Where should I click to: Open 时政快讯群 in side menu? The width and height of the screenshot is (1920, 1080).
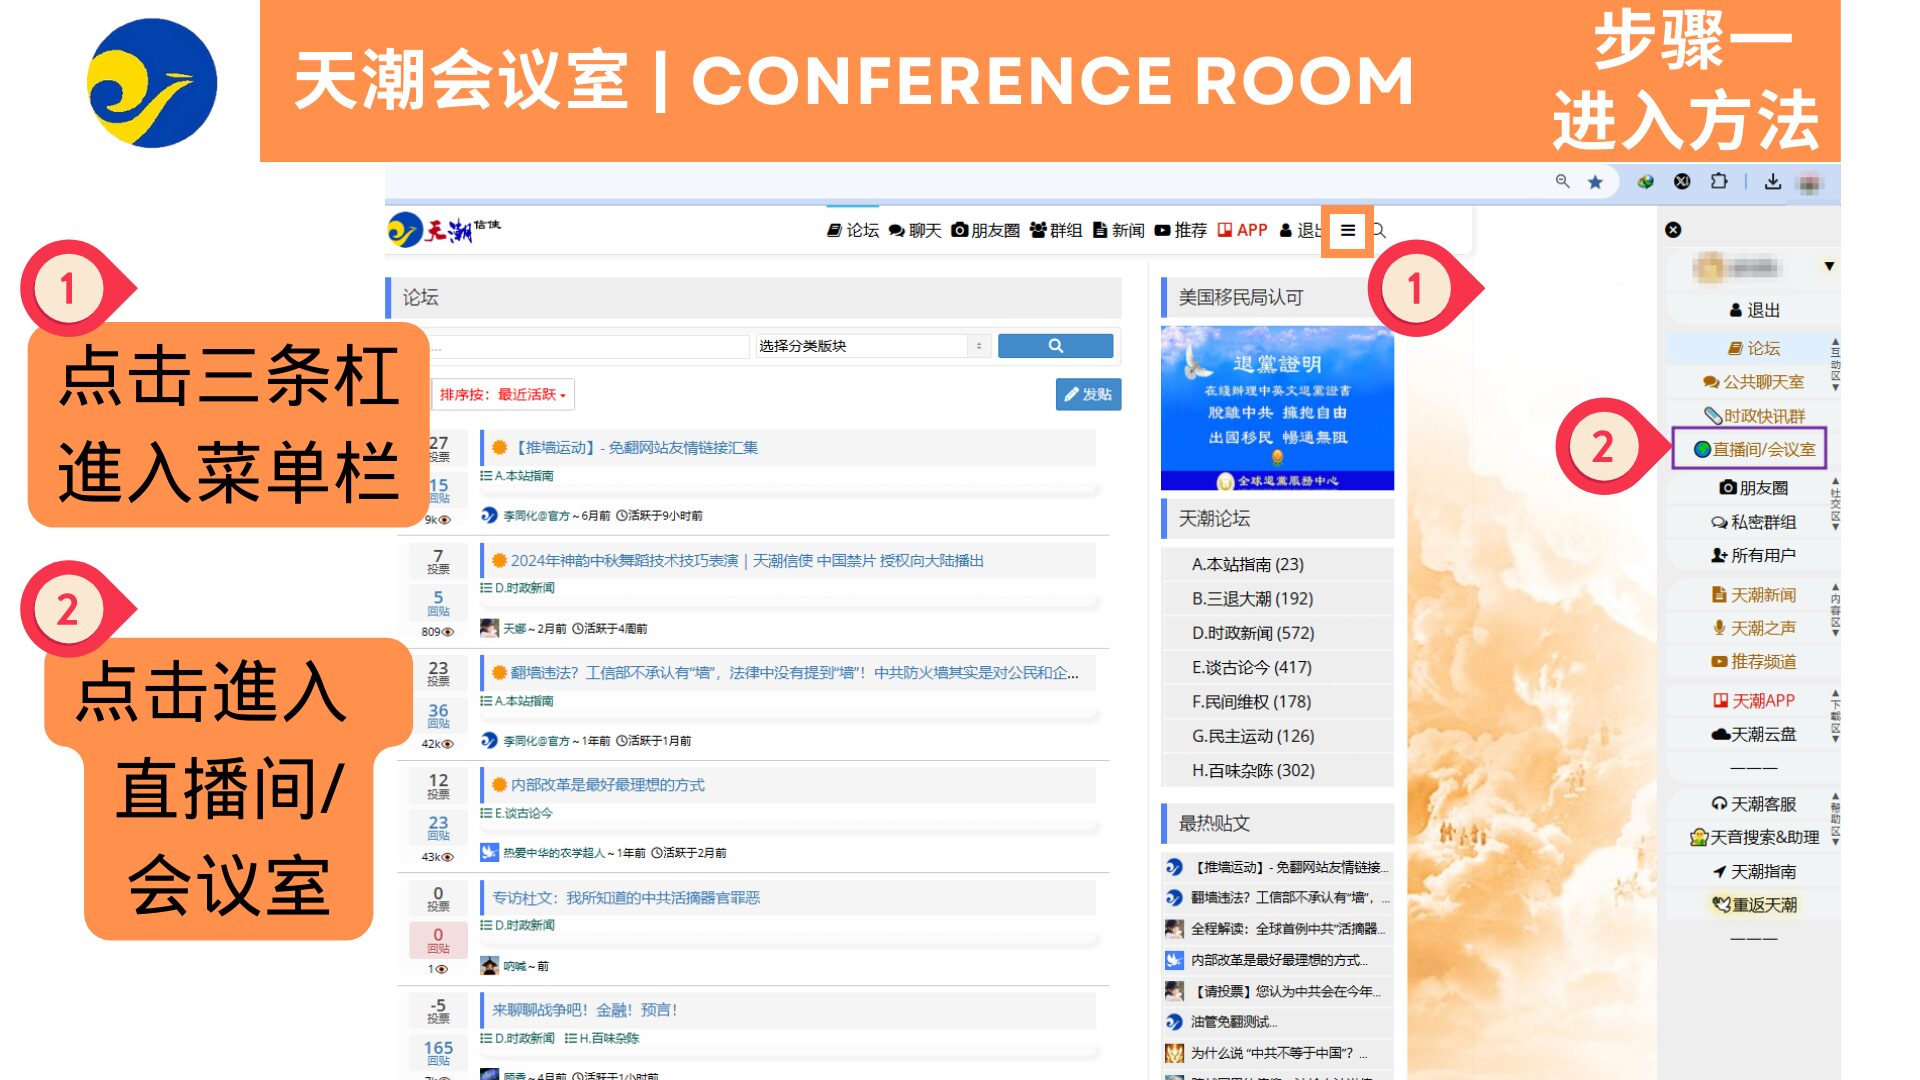tap(1754, 416)
